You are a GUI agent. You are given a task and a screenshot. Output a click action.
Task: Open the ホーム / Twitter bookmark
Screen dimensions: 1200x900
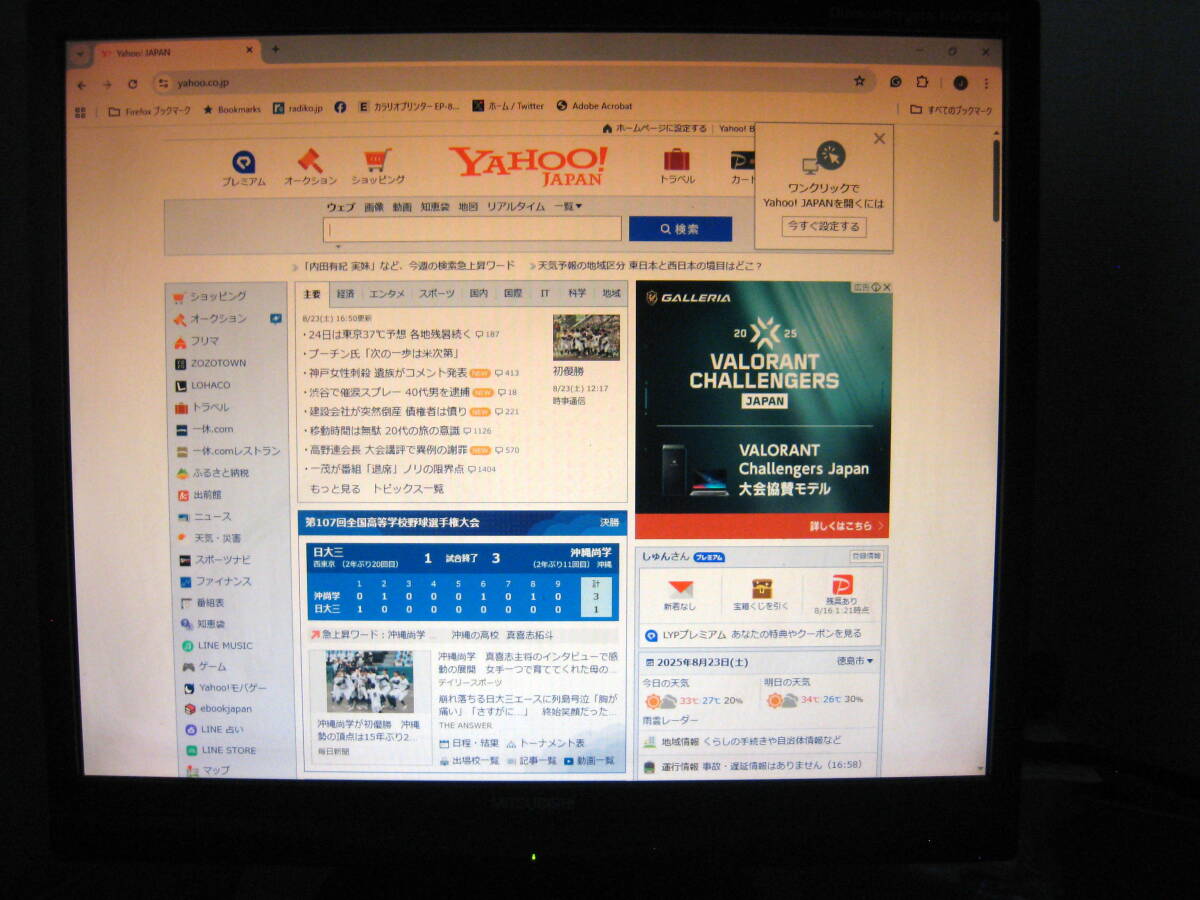508,106
